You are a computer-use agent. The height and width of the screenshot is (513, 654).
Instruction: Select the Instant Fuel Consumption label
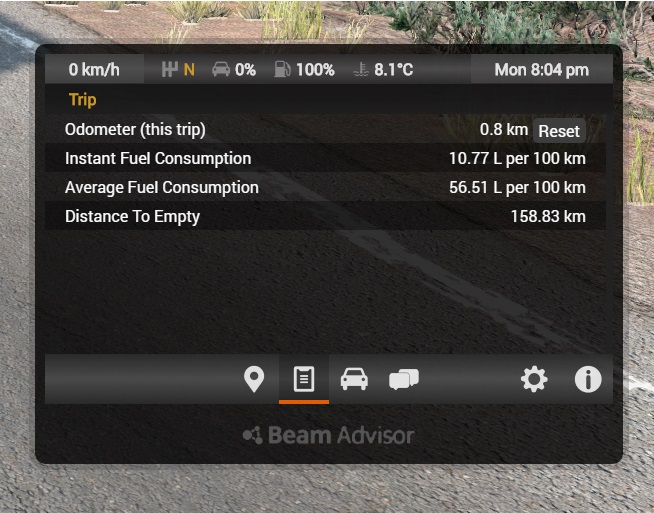pos(158,158)
